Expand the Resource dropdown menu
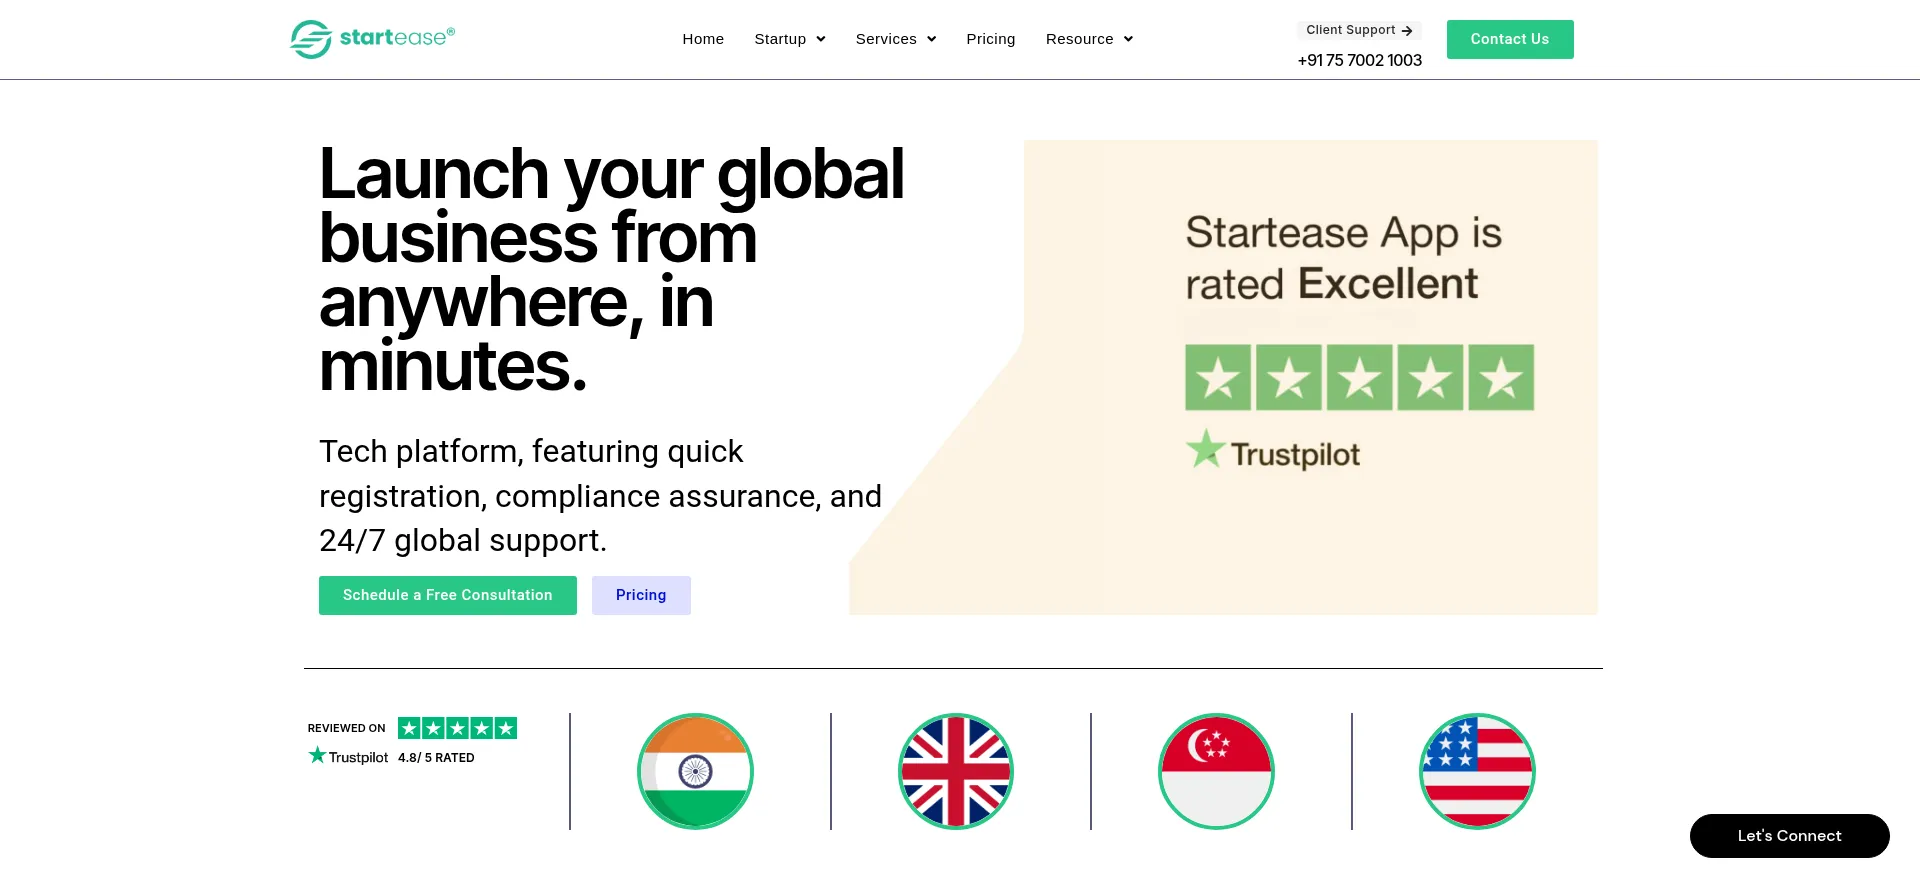Image resolution: width=1920 pixels, height=888 pixels. [x=1089, y=39]
